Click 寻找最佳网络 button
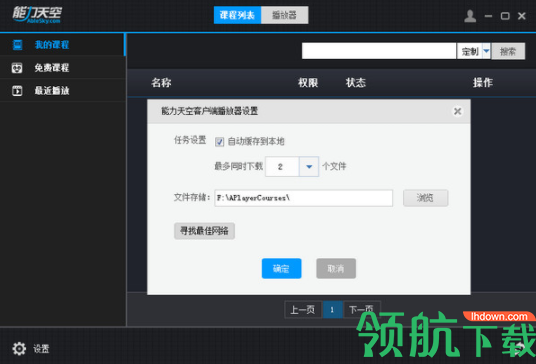Screen dimensions: 536x364 [204, 231]
